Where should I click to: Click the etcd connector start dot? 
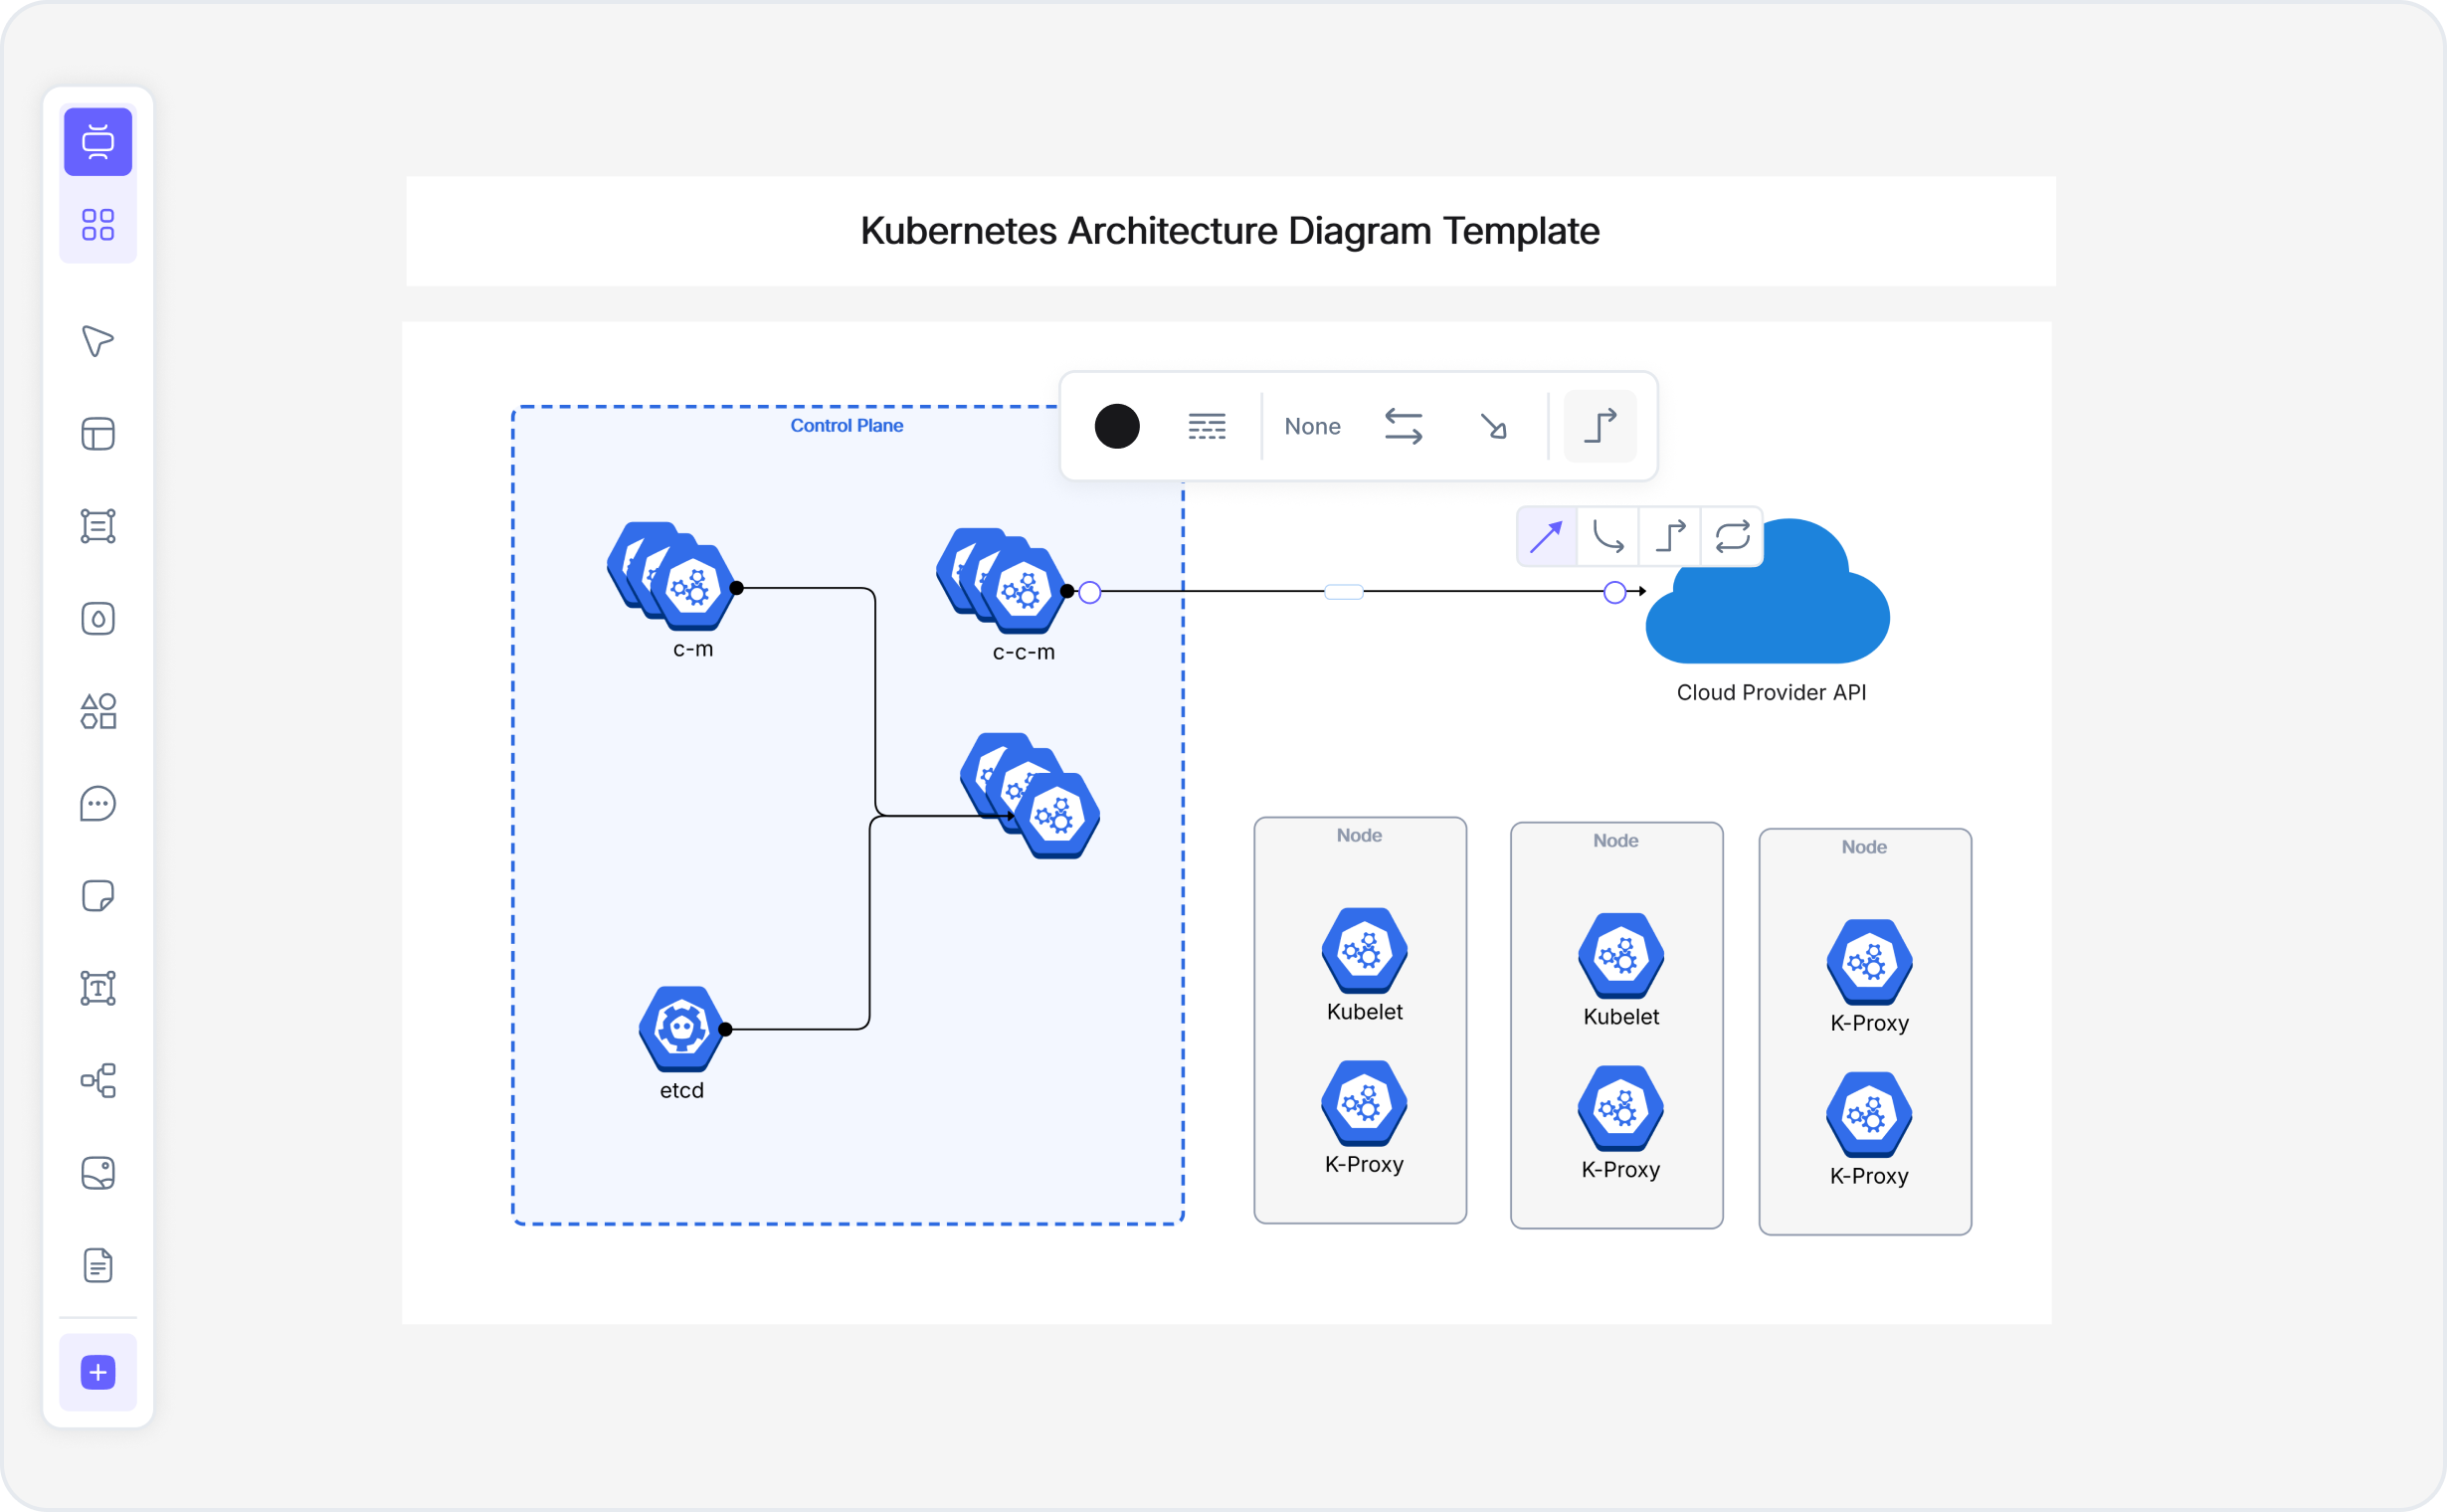coord(725,1030)
